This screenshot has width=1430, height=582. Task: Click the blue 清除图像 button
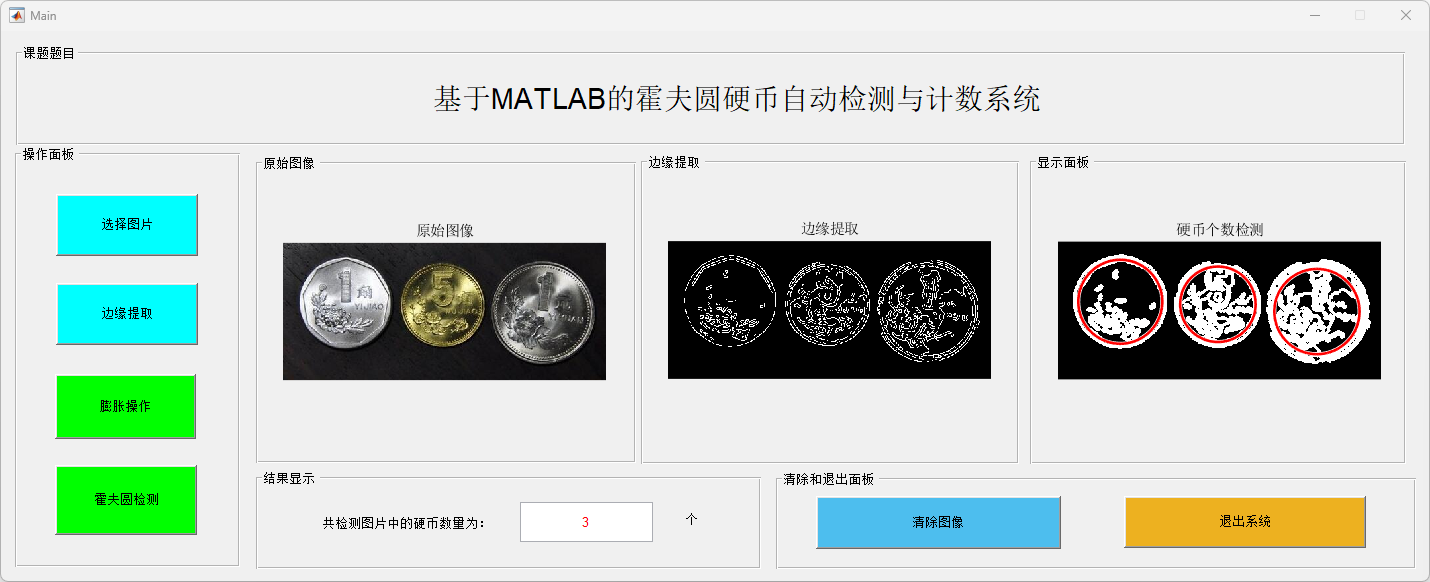[938, 522]
